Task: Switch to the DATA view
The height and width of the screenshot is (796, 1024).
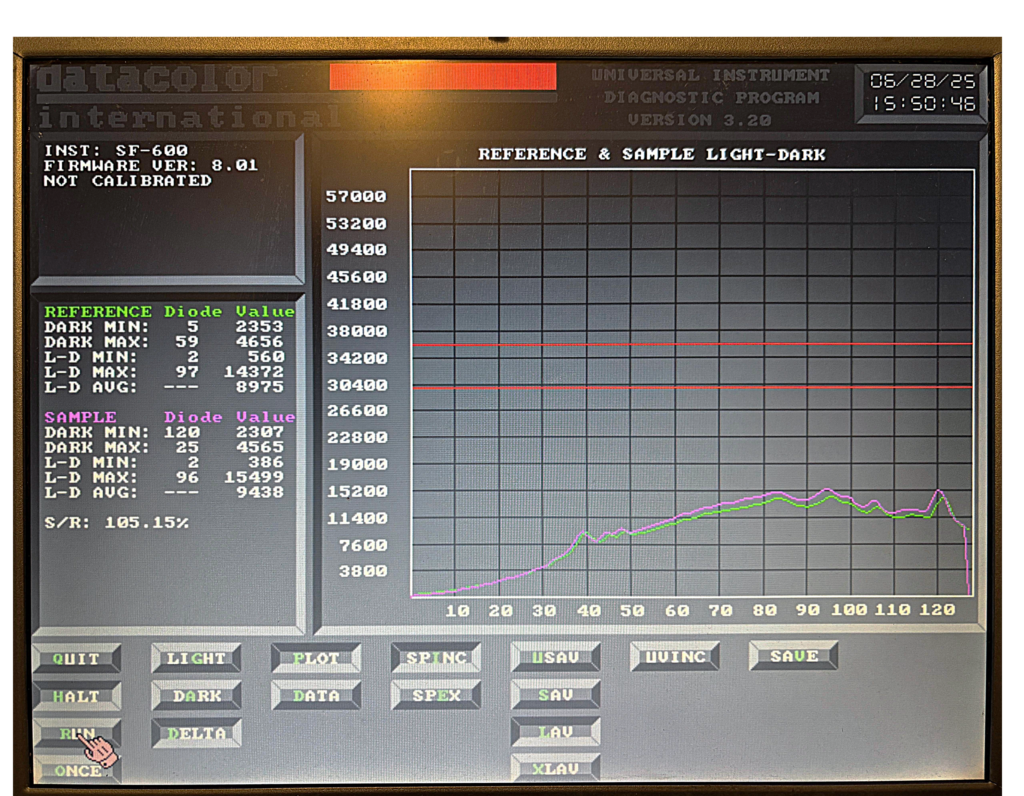Action: tap(316, 696)
